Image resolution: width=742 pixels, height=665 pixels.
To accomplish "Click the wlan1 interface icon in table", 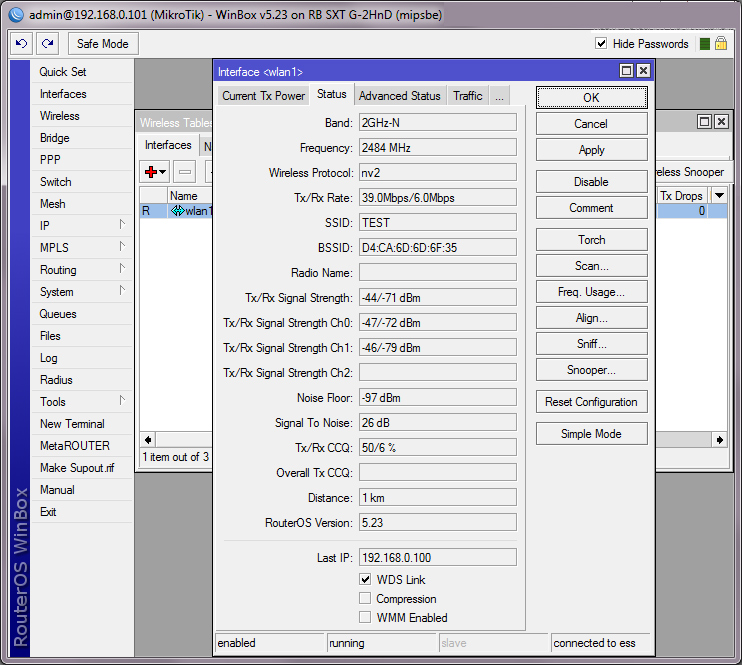I will [x=177, y=211].
